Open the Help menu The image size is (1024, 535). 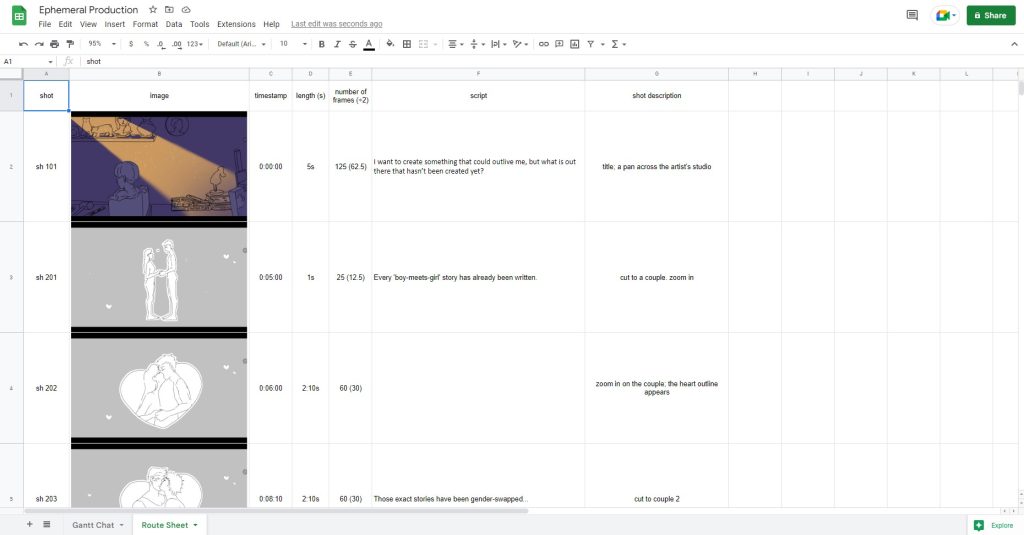pos(272,24)
